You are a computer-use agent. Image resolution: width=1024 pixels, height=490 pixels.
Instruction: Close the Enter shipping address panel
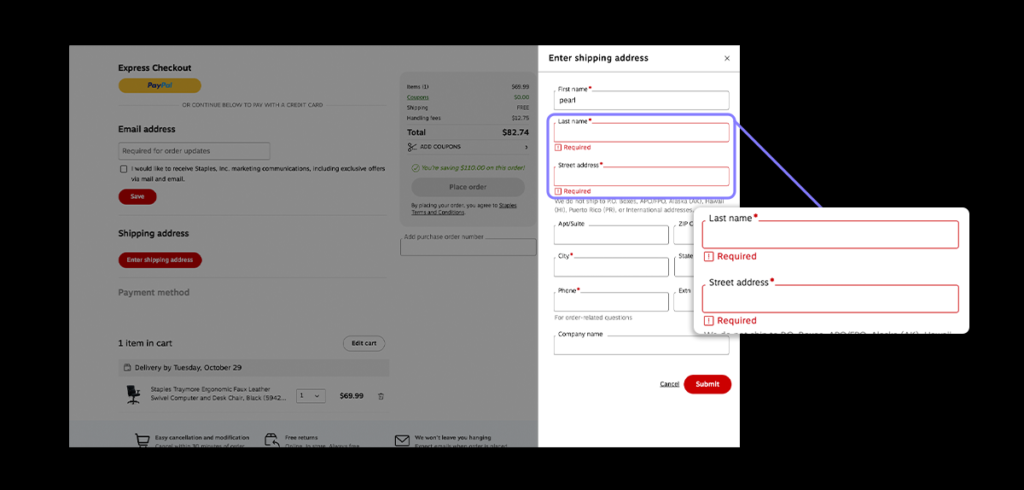(727, 58)
